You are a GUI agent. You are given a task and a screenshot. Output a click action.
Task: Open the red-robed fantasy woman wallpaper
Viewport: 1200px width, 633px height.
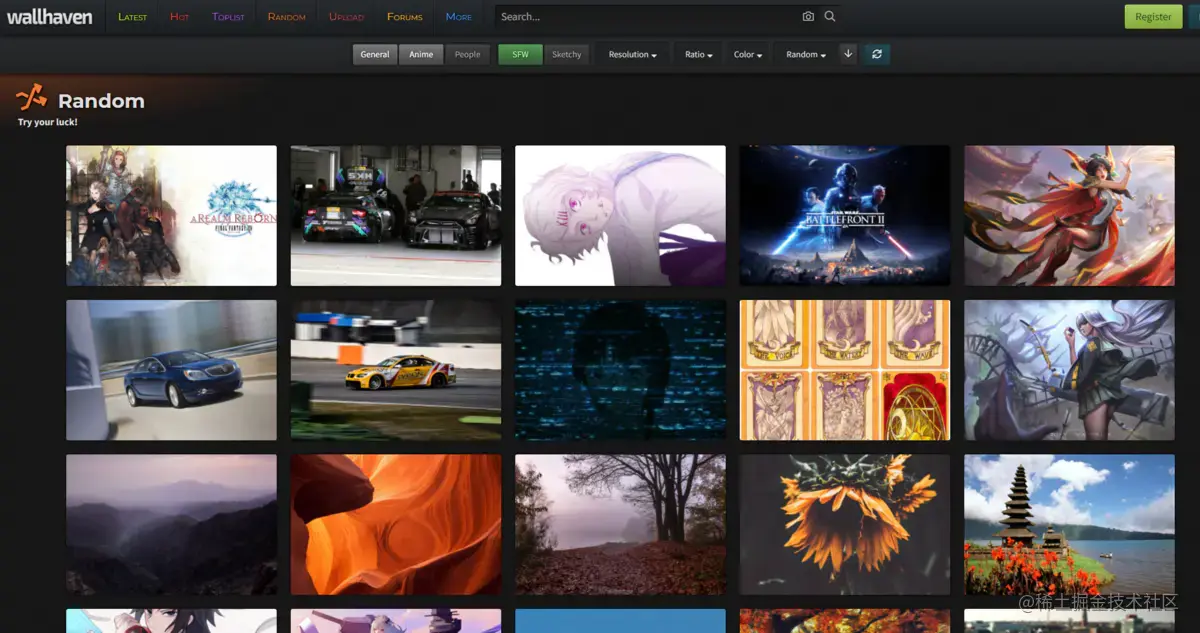pos(1069,216)
